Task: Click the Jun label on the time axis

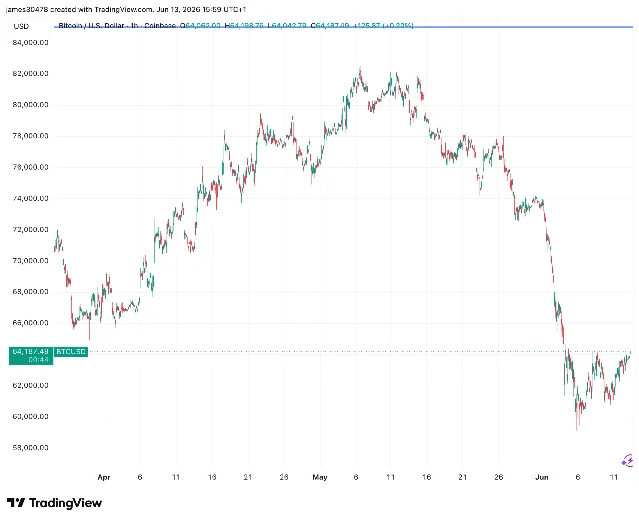Action: [x=542, y=477]
